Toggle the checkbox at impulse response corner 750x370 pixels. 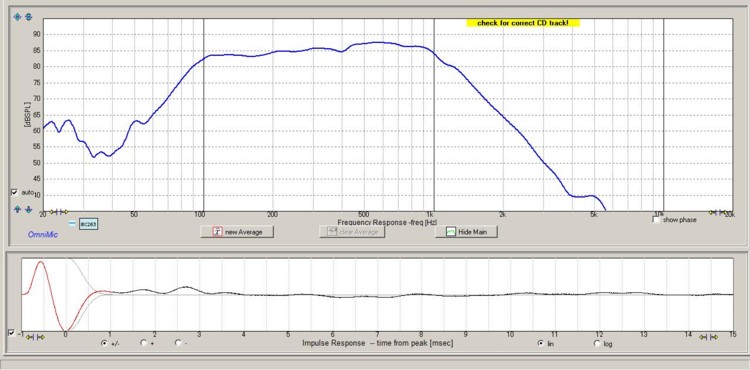pos(11,333)
